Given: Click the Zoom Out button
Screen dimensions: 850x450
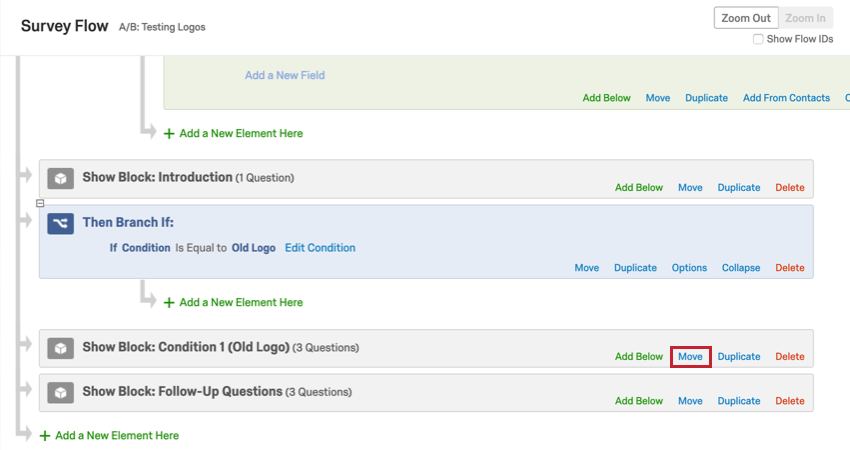Looking at the screenshot, I should pyautogui.click(x=746, y=18).
